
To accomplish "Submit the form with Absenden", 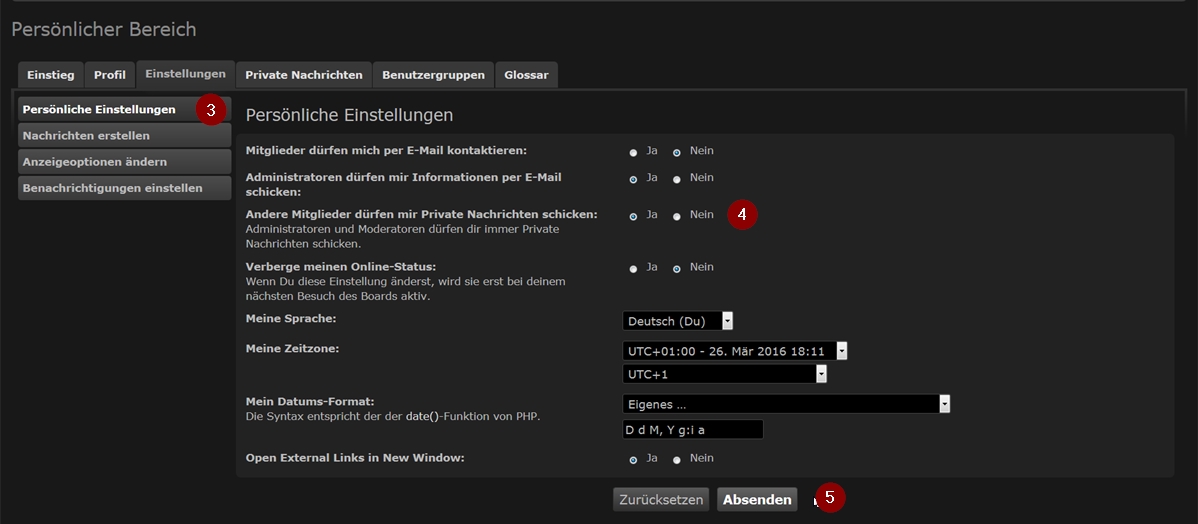I will 757,500.
